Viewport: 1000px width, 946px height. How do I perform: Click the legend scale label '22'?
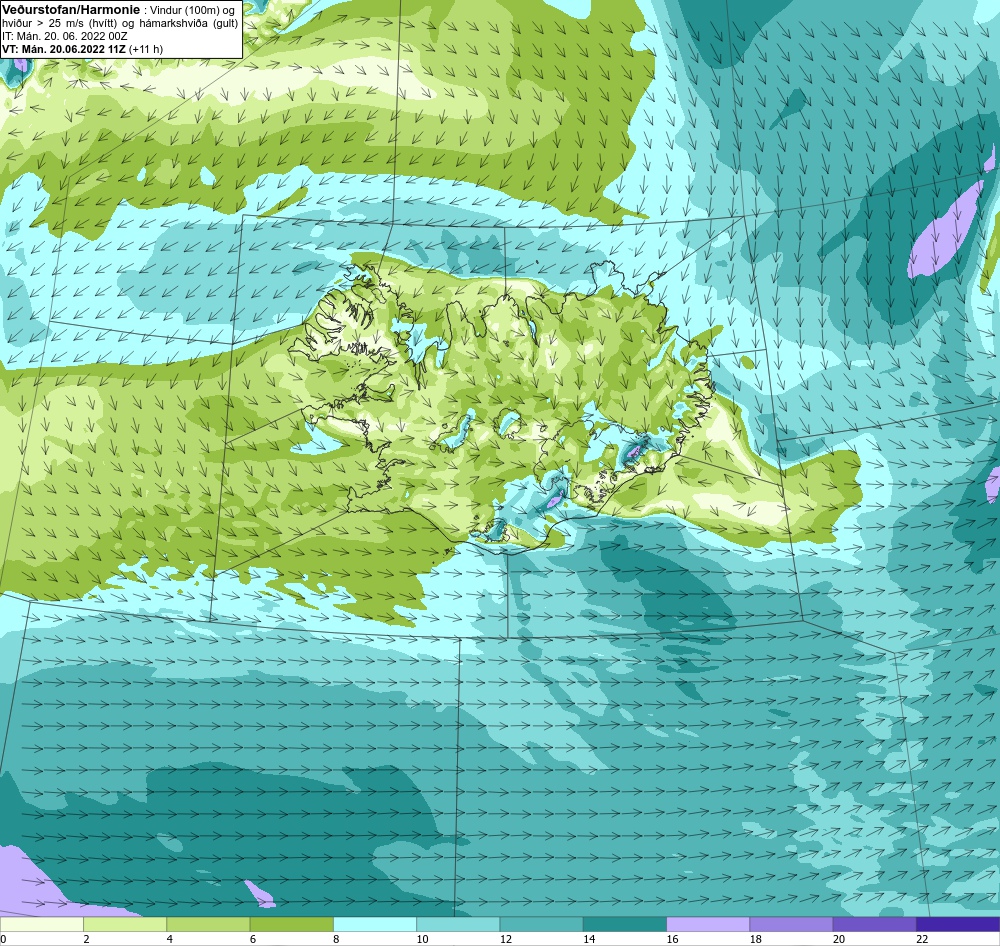coord(922,939)
